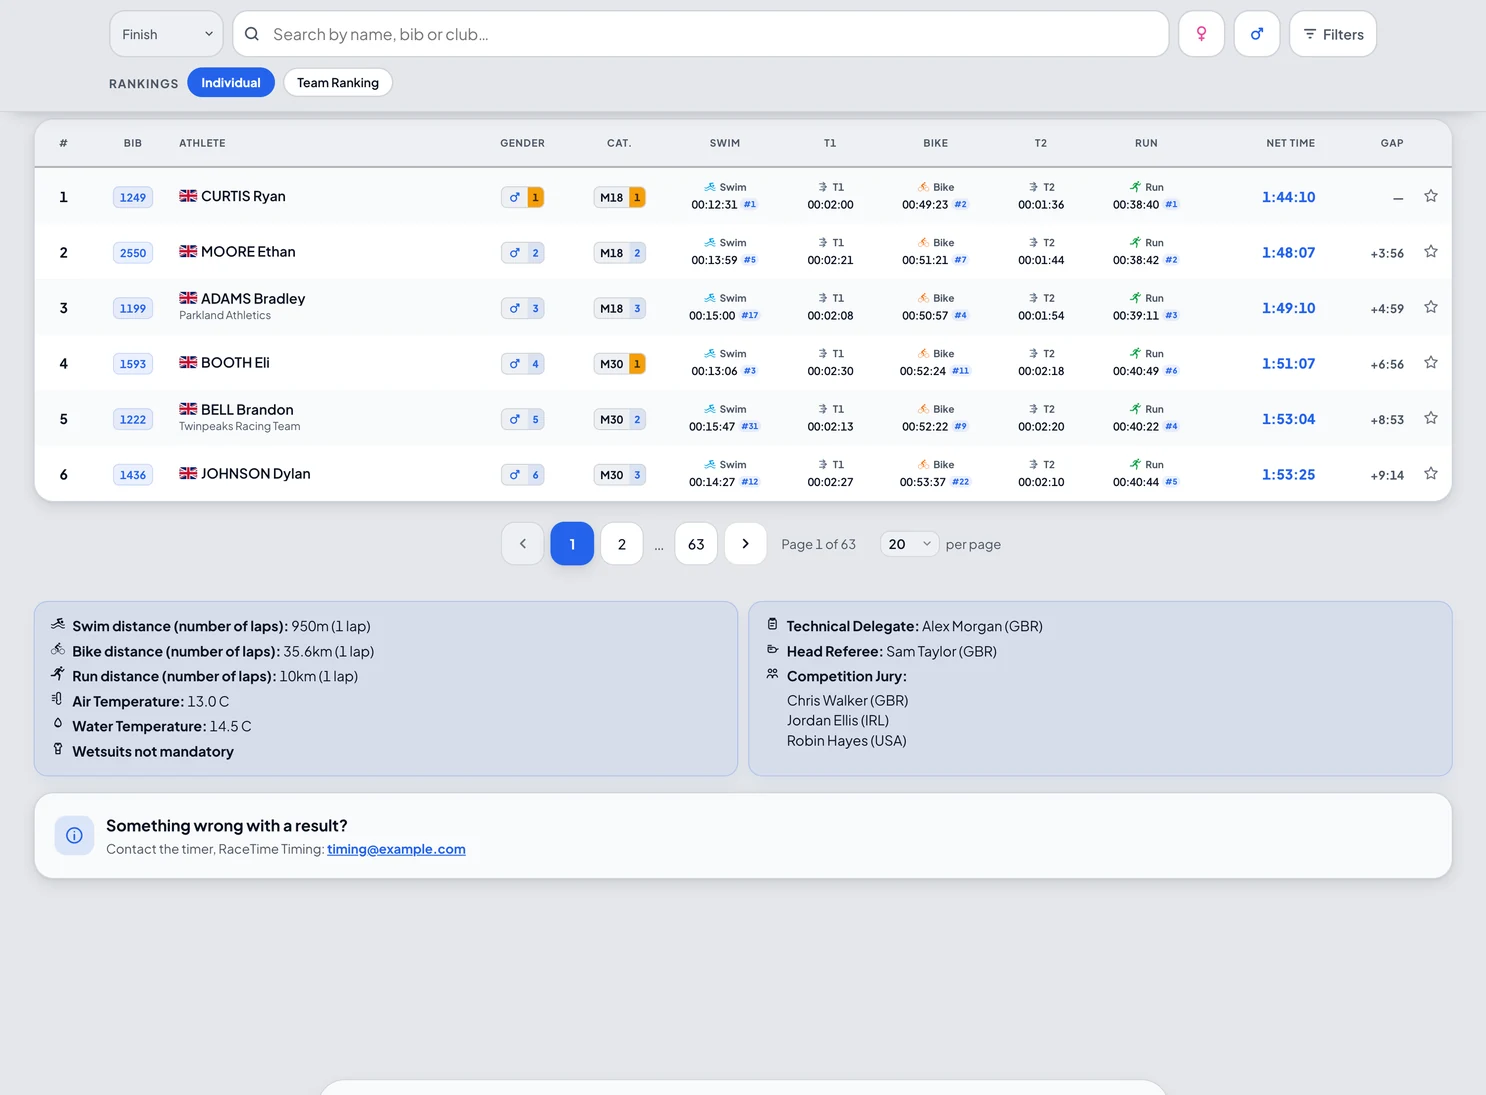
Task: Toggle favorite star for ADAMS Bradley
Action: (1431, 307)
